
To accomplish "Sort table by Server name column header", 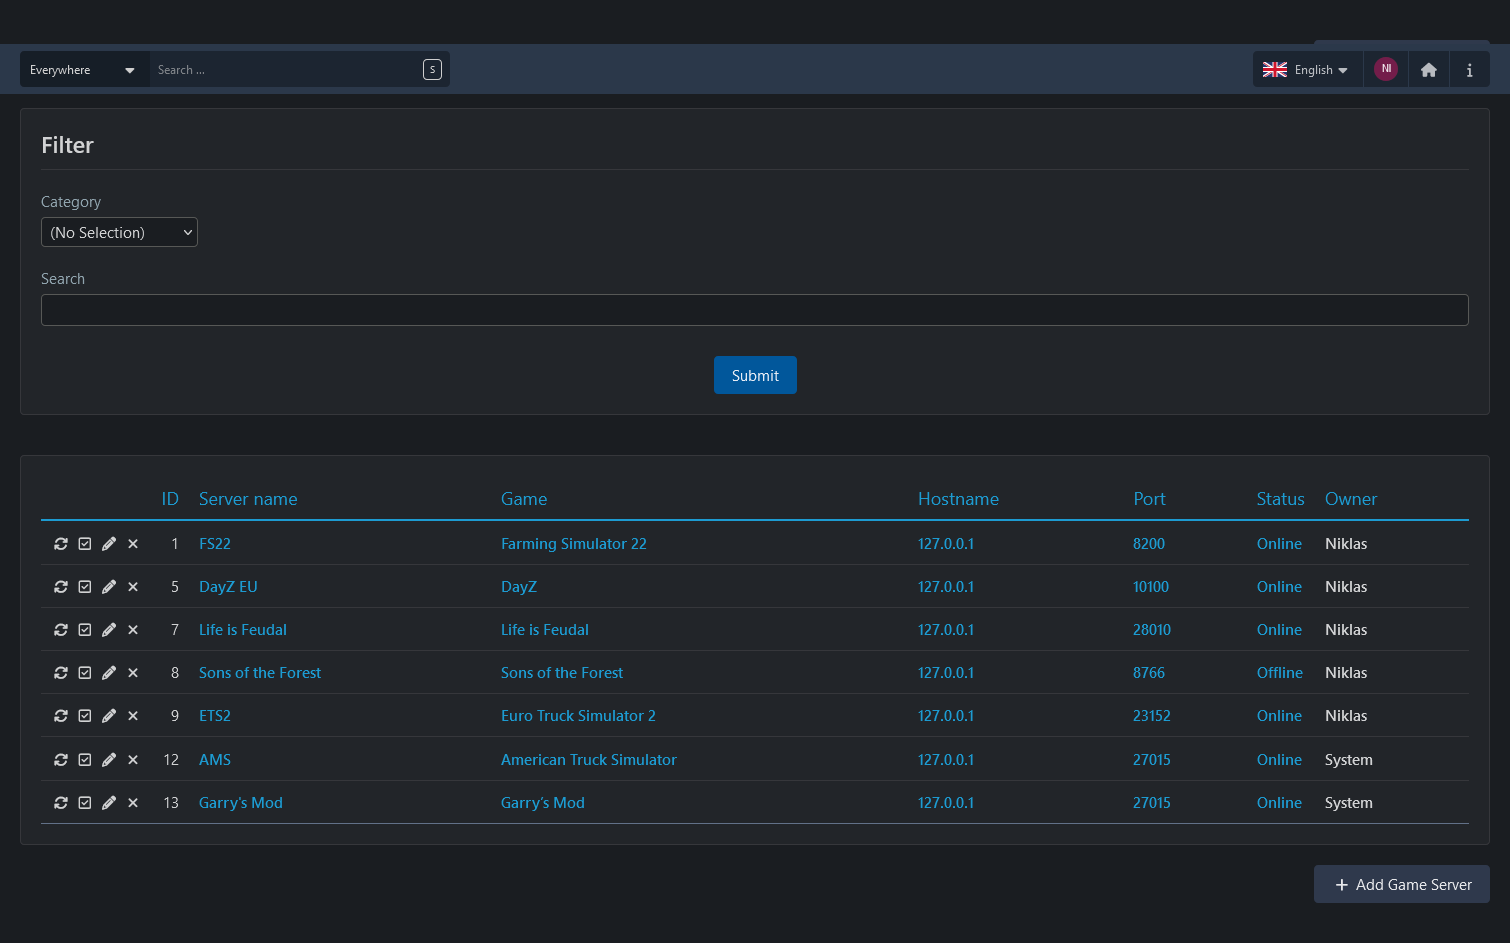I will pos(248,499).
